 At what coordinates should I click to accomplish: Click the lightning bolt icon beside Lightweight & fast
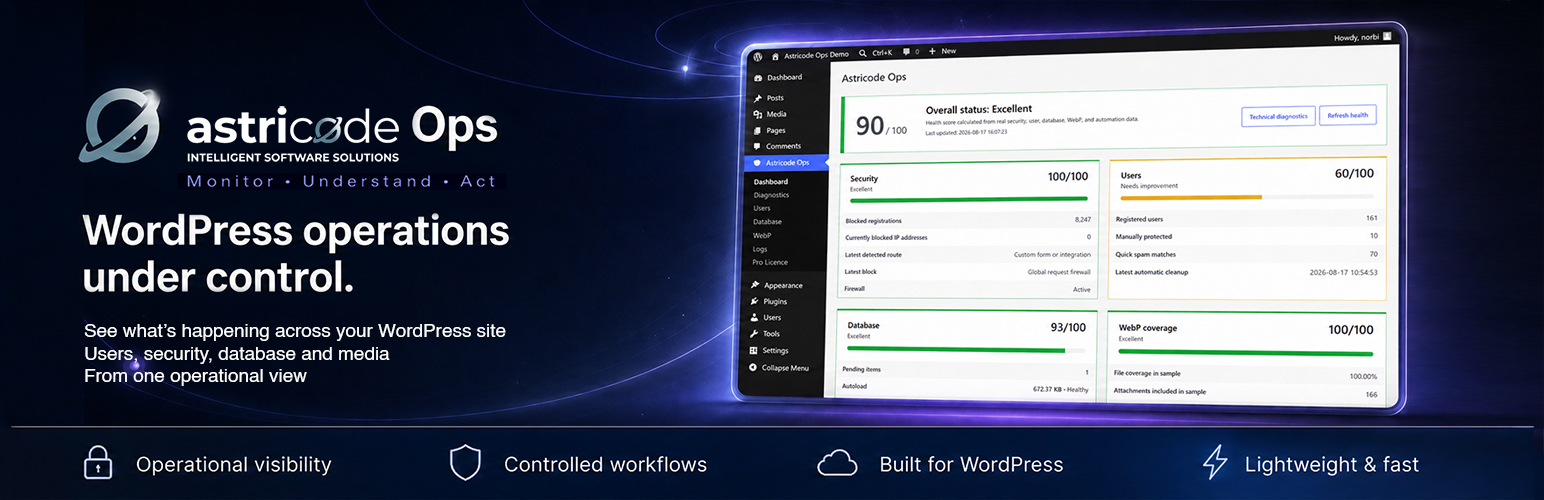[1214, 463]
